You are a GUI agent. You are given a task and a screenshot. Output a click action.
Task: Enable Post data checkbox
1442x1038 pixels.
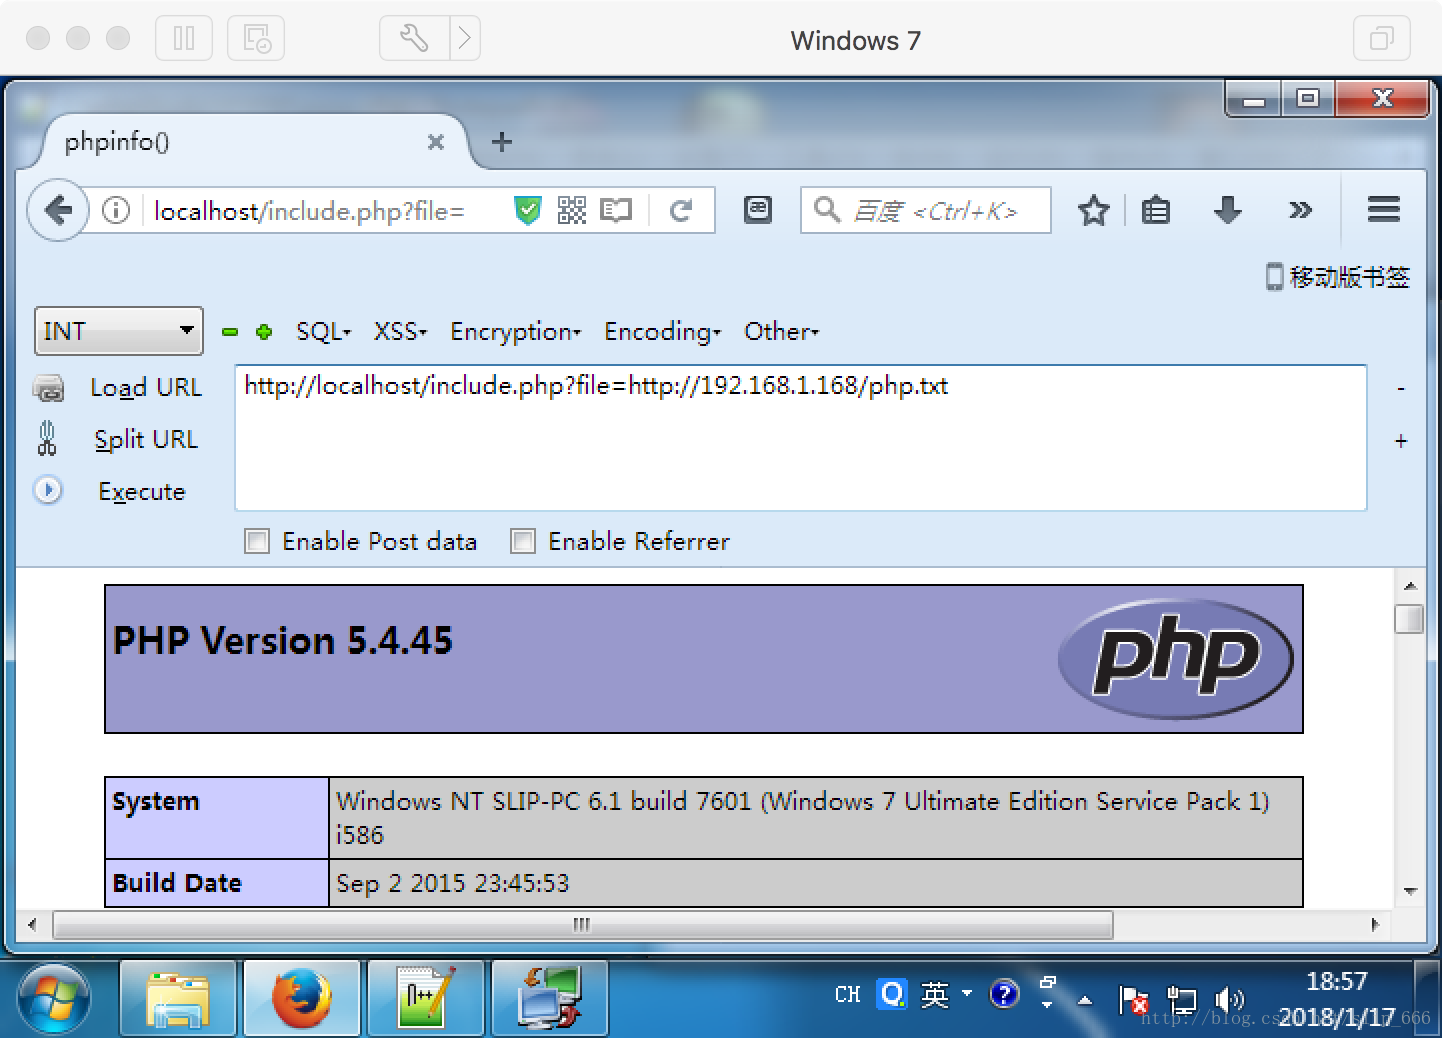point(257,541)
